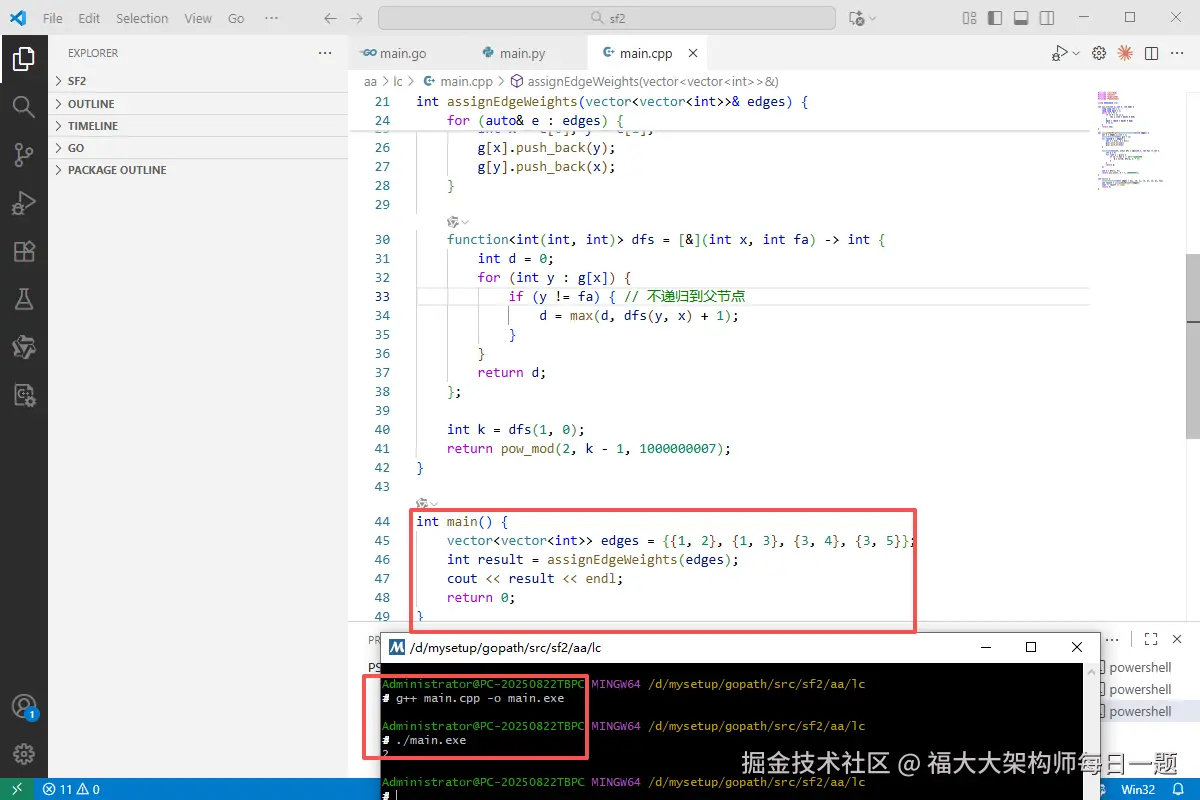1200x800 pixels.
Task: Open the Run and Debug view
Action: (24, 203)
